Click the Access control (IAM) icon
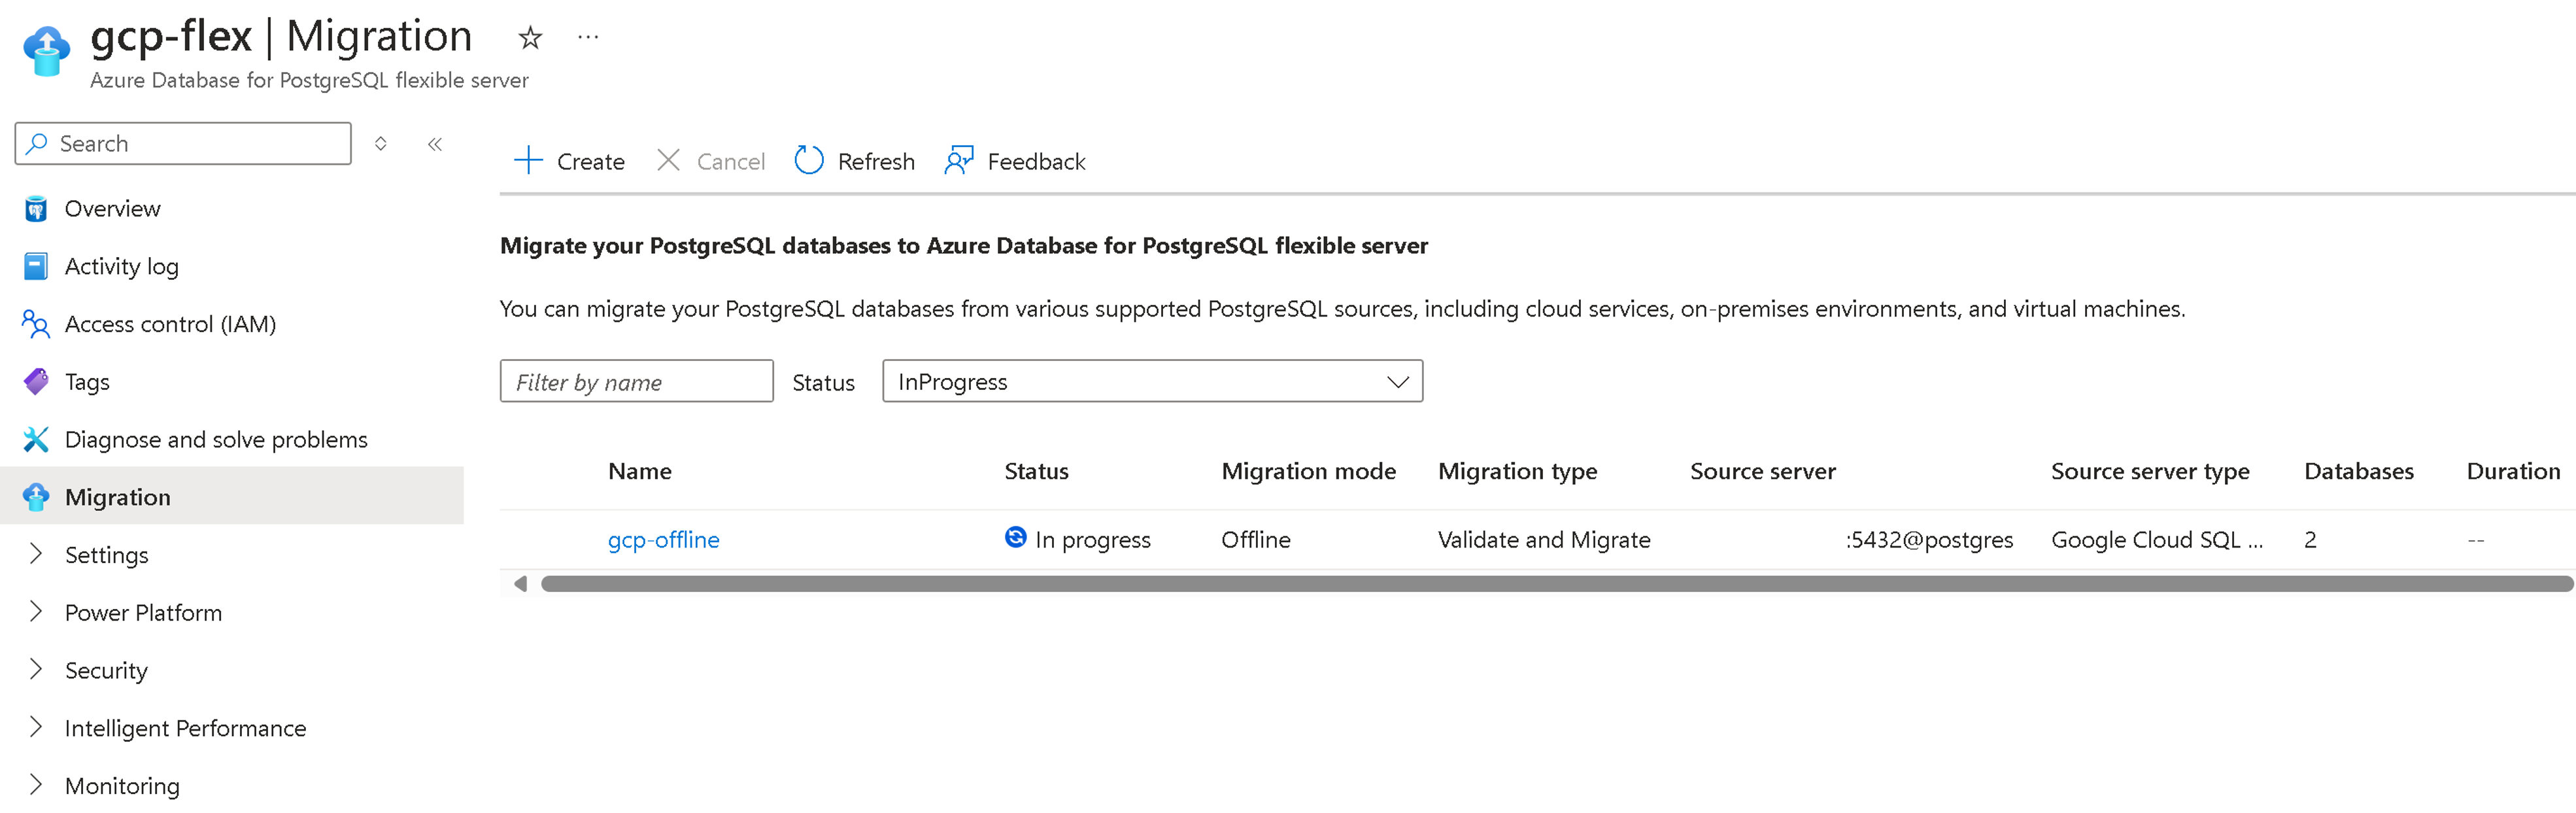 pyautogui.click(x=36, y=324)
